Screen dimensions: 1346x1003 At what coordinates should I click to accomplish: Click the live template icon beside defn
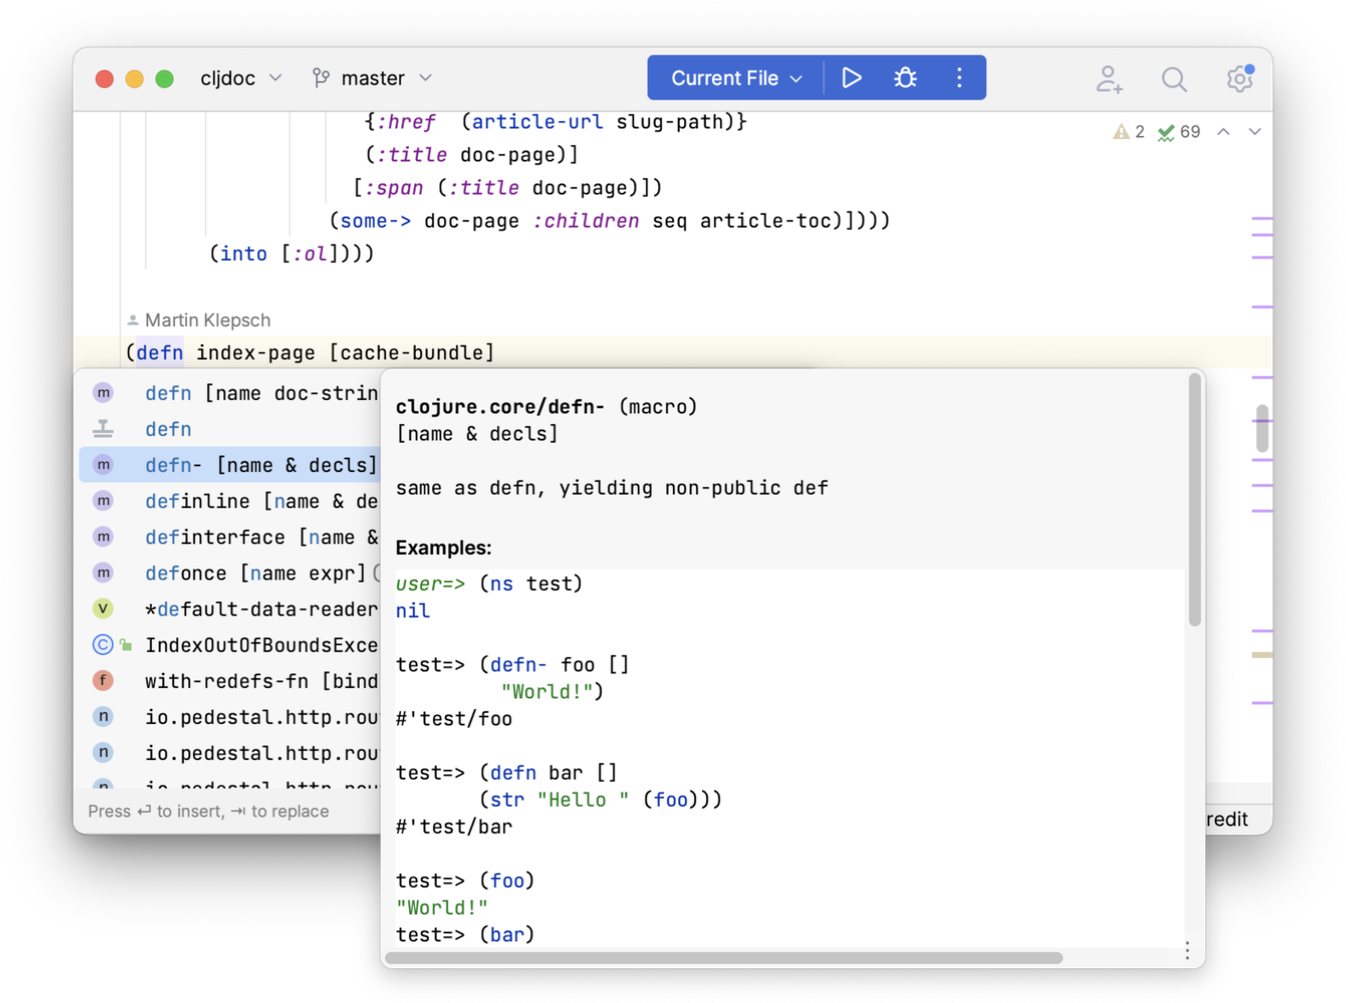[x=103, y=429]
